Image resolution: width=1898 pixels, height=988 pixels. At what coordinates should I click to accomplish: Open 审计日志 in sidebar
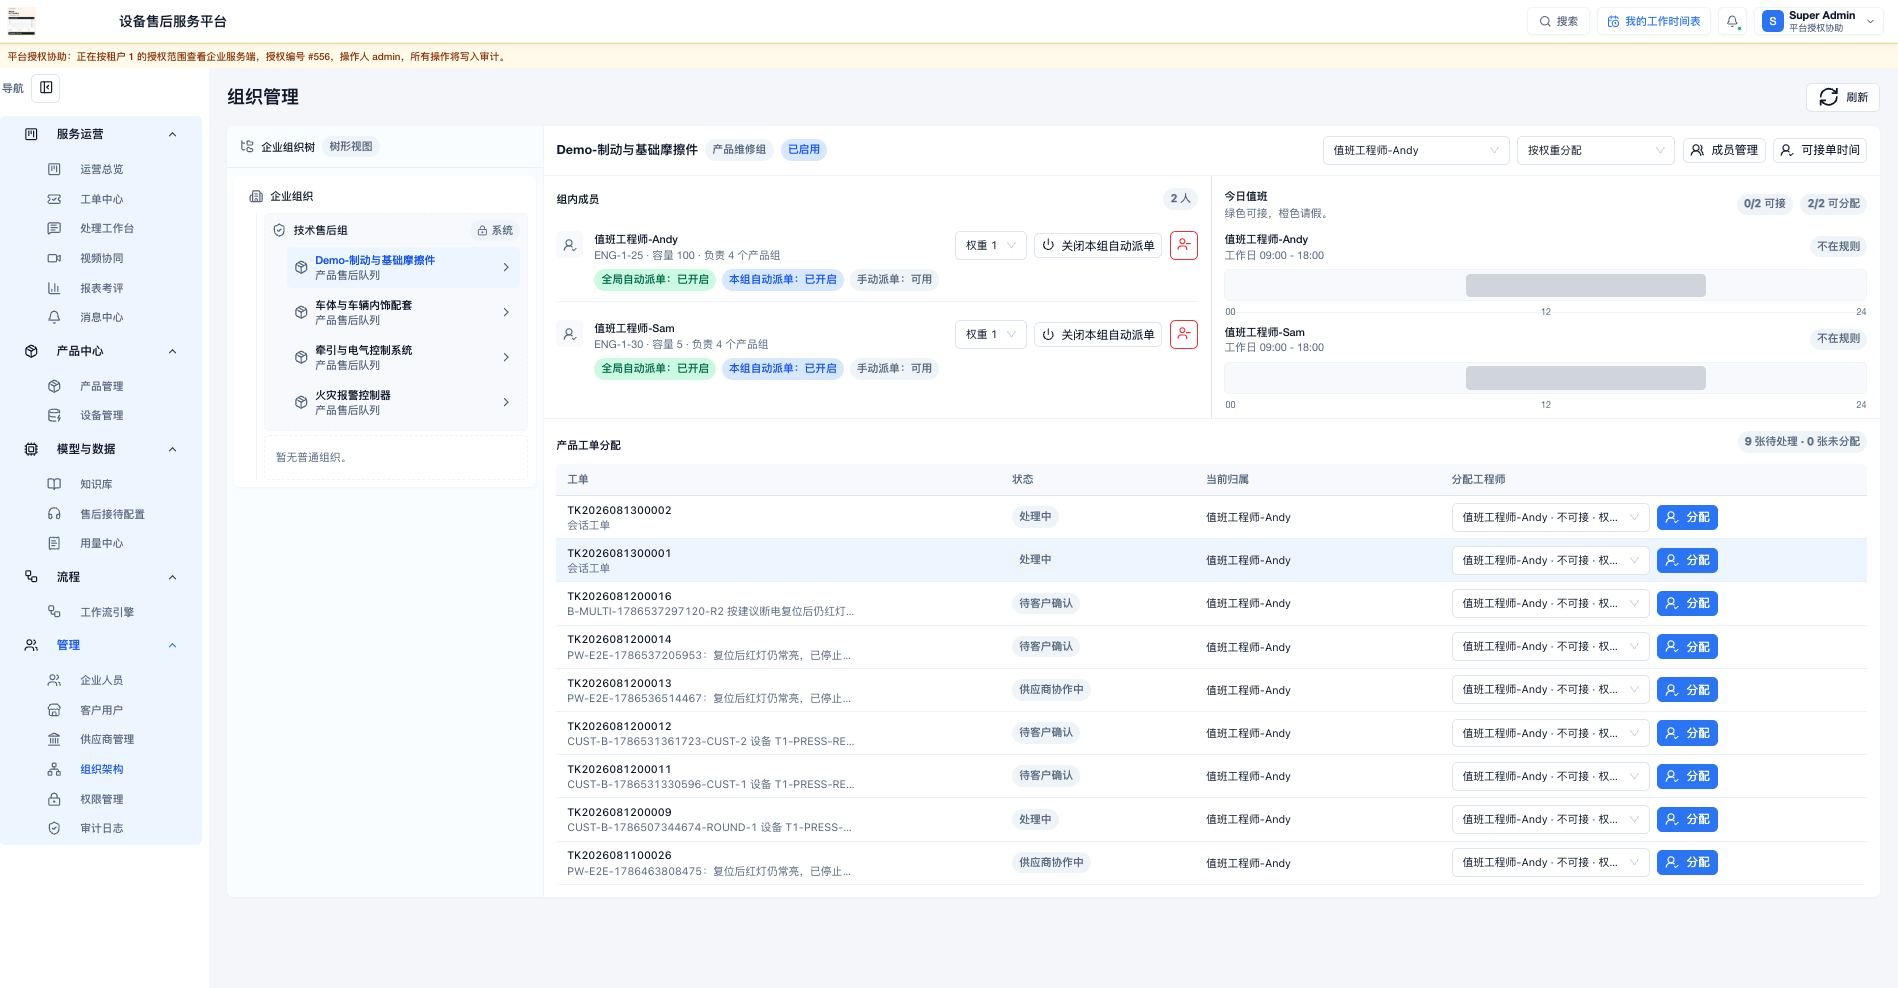pyautogui.click(x=102, y=828)
